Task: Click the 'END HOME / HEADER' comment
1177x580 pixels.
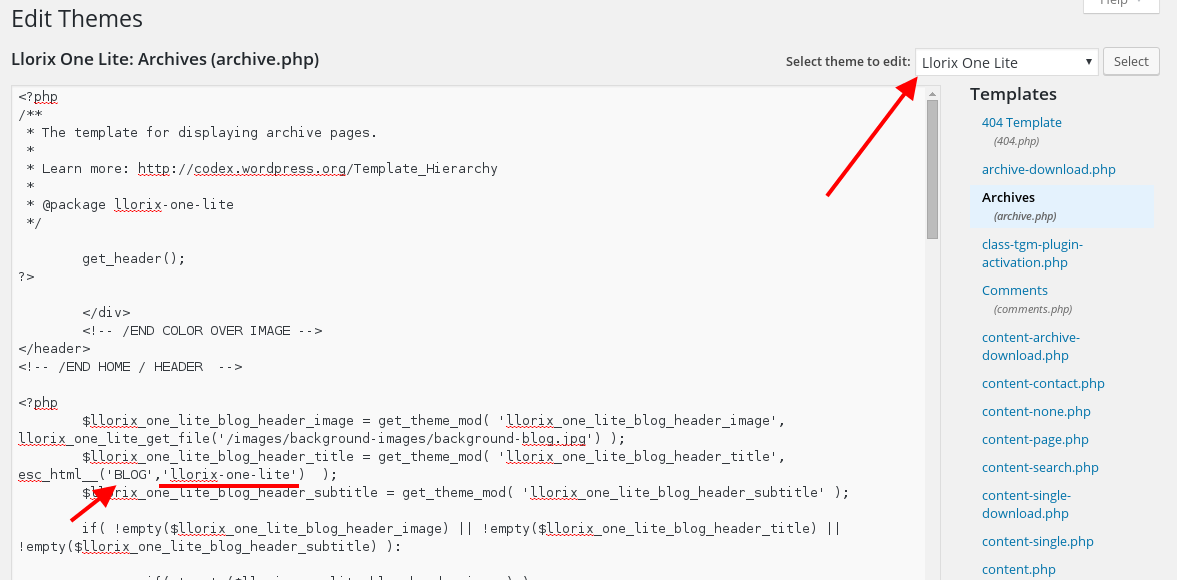Action: click(x=131, y=367)
